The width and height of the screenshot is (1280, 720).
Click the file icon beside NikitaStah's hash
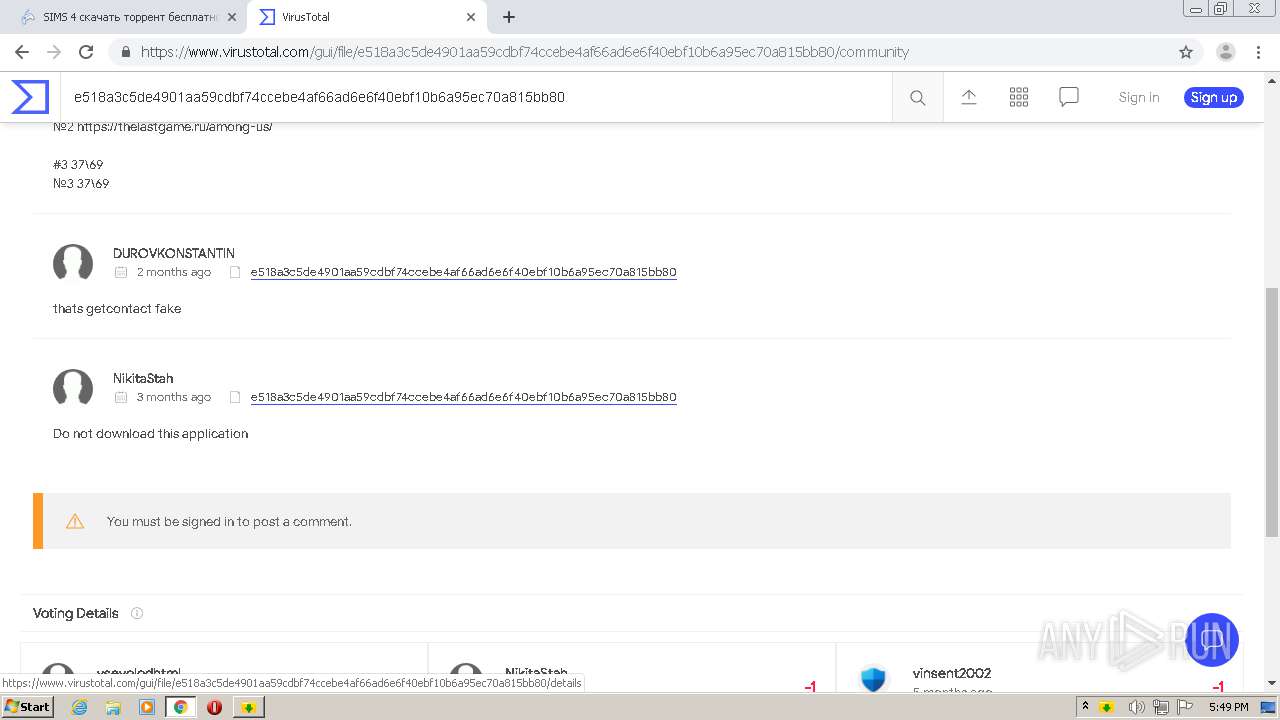click(235, 397)
